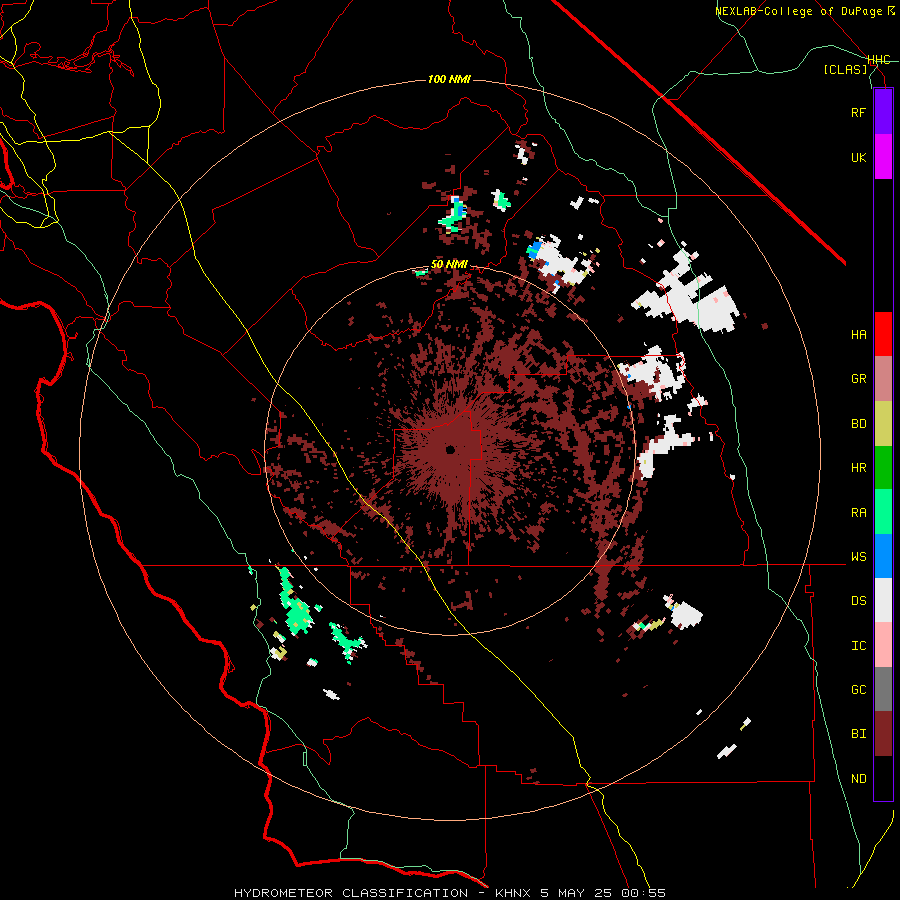Click the ND no-data legend swatch
The height and width of the screenshot is (900, 900).
(x=883, y=778)
